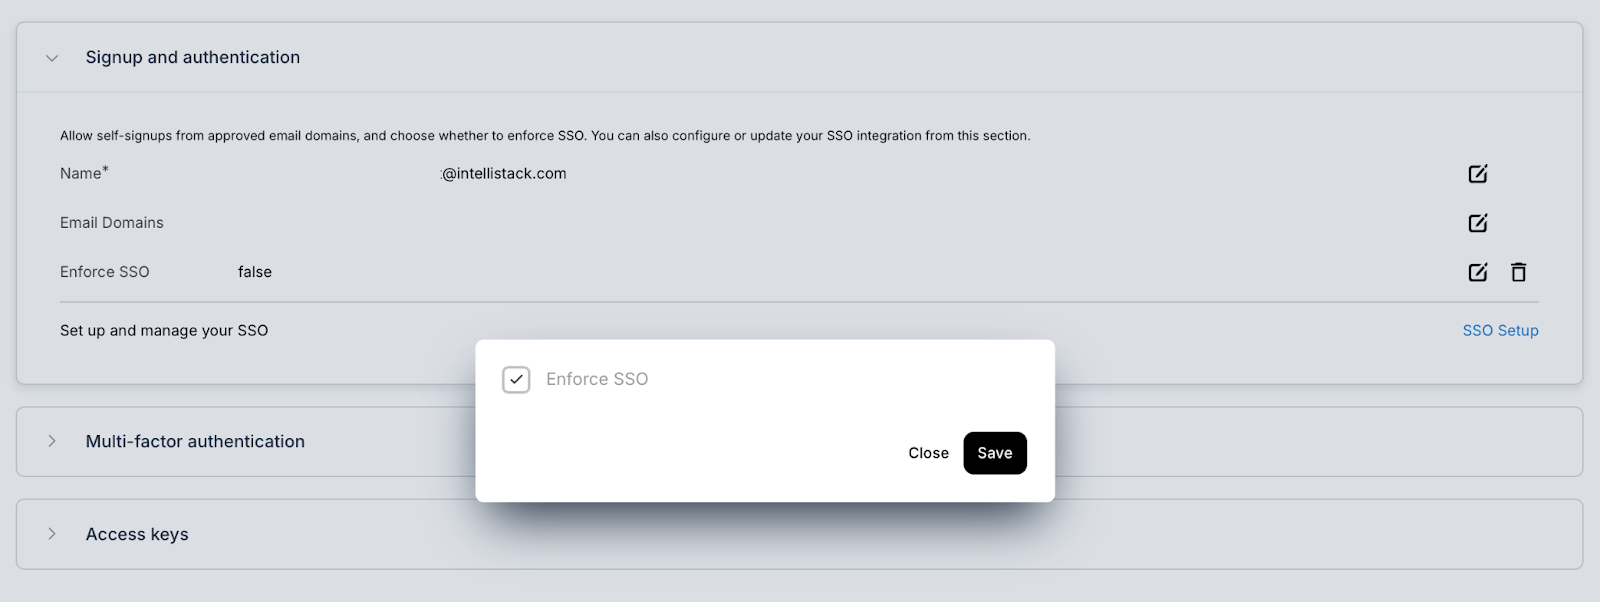Click the trash icon in the Enforce SSO row
Screen dimensions: 1600x602
tap(1518, 272)
